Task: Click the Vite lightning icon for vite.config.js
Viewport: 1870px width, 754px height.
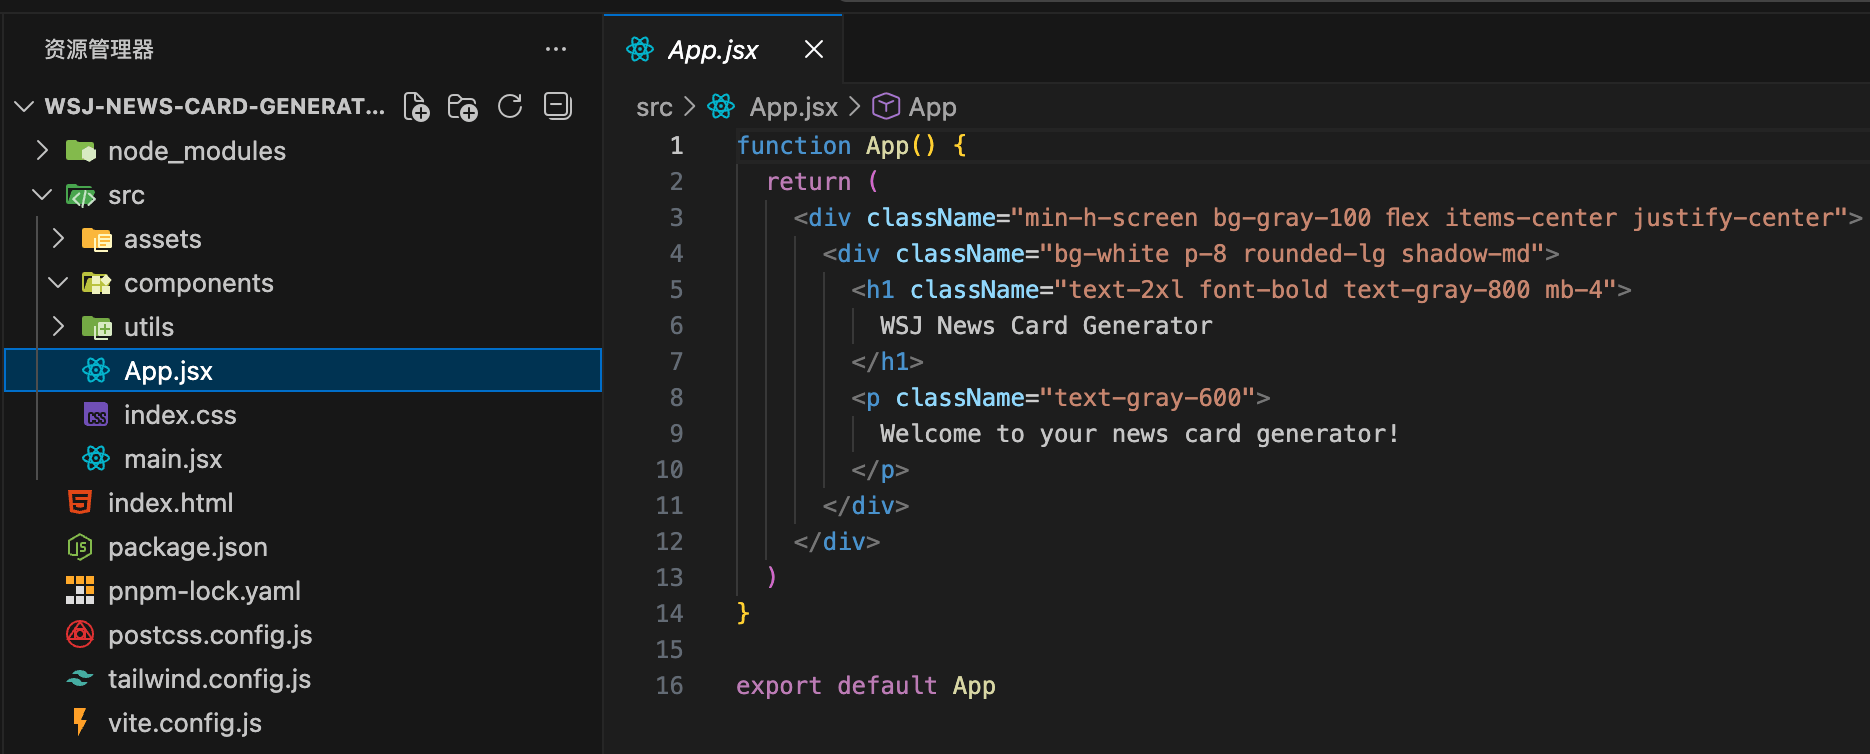Action: pyautogui.click(x=80, y=722)
